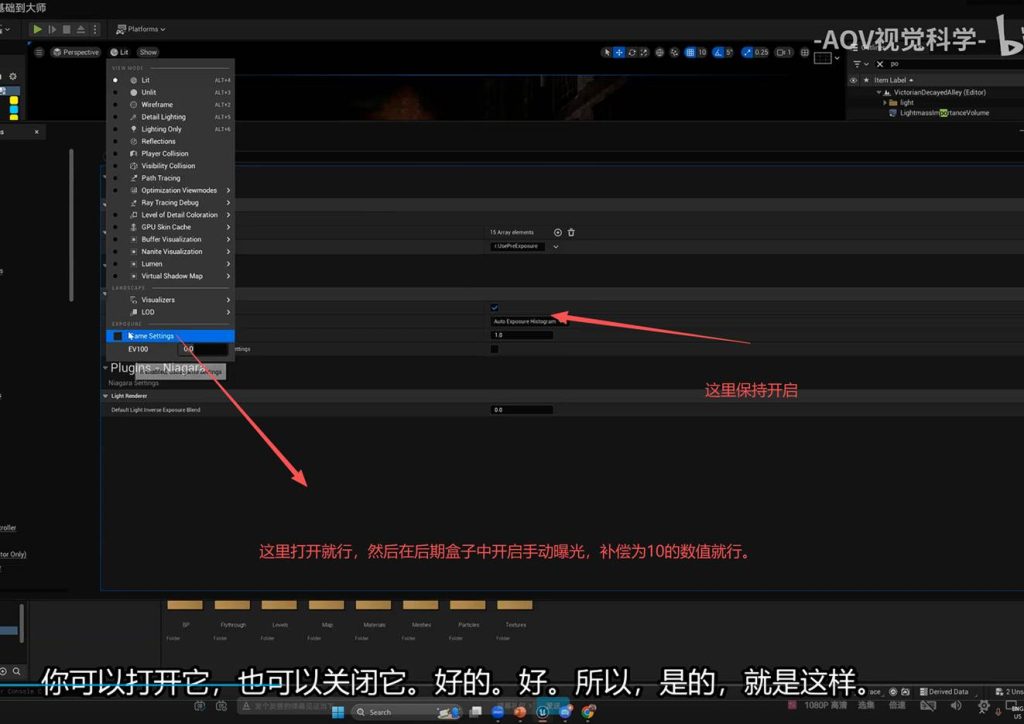
Task: Expand the light folder in Outliner
Action: 886,102
